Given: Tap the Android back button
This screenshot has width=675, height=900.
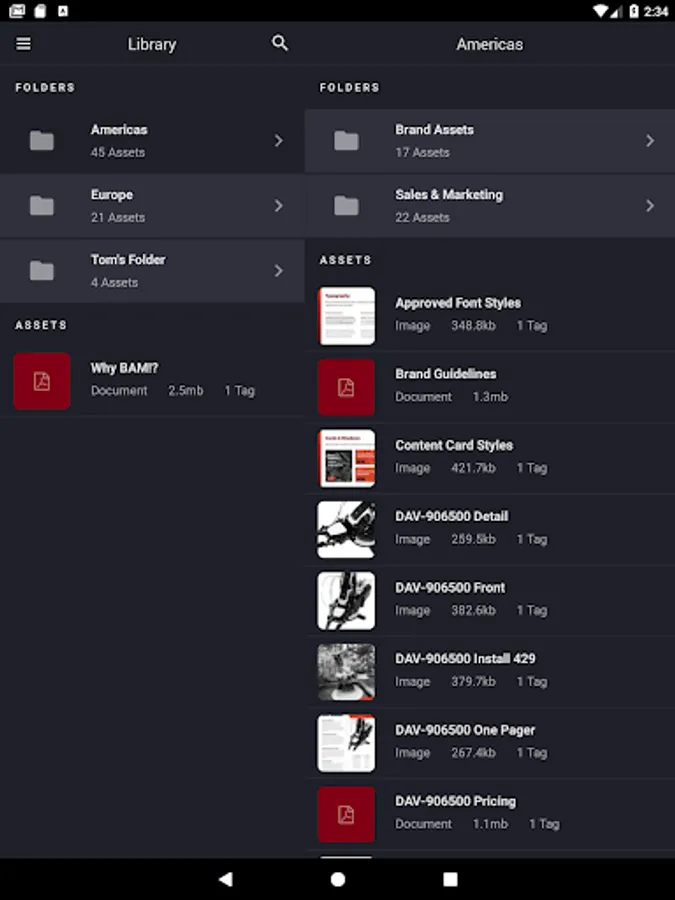Looking at the screenshot, I should click(x=226, y=879).
